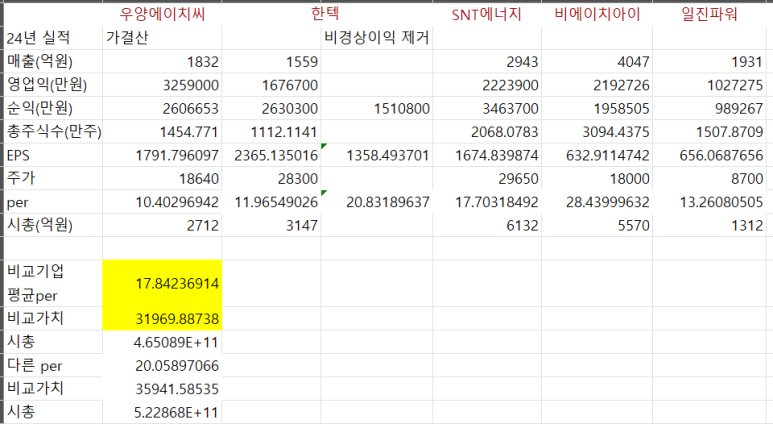This screenshot has width=773, height=424.
Task: Select yellow average per cell 17.84236914
Action: 162,283
